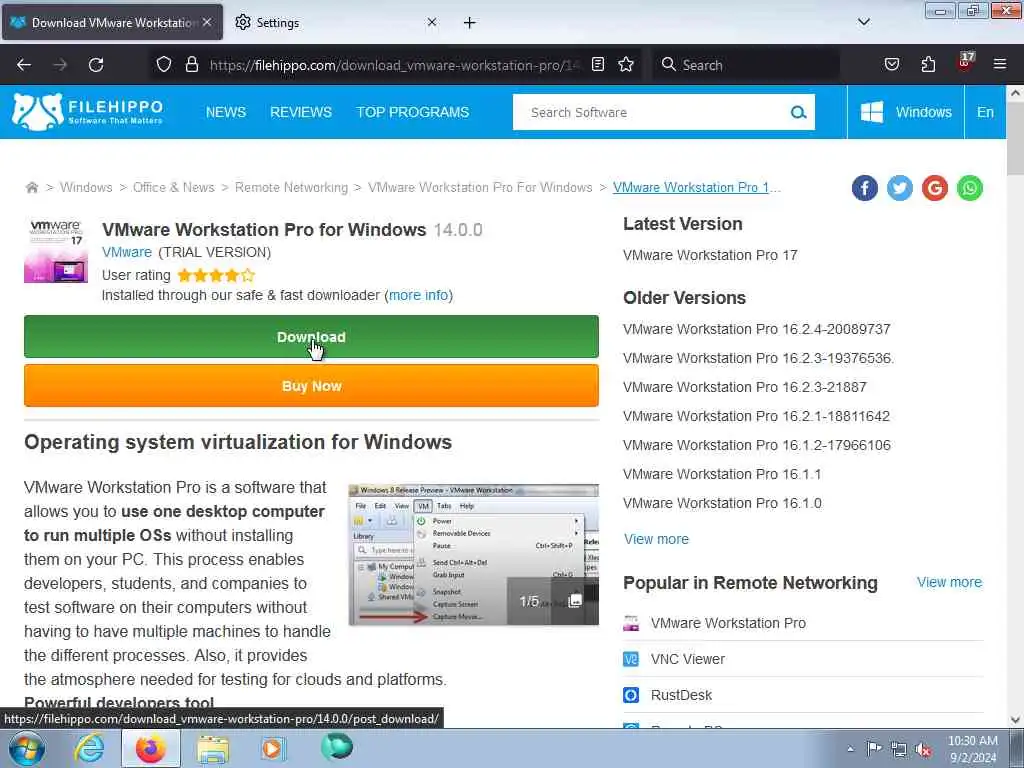
Task: Click the orange Buy Now button
Action: [x=312, y=386]
